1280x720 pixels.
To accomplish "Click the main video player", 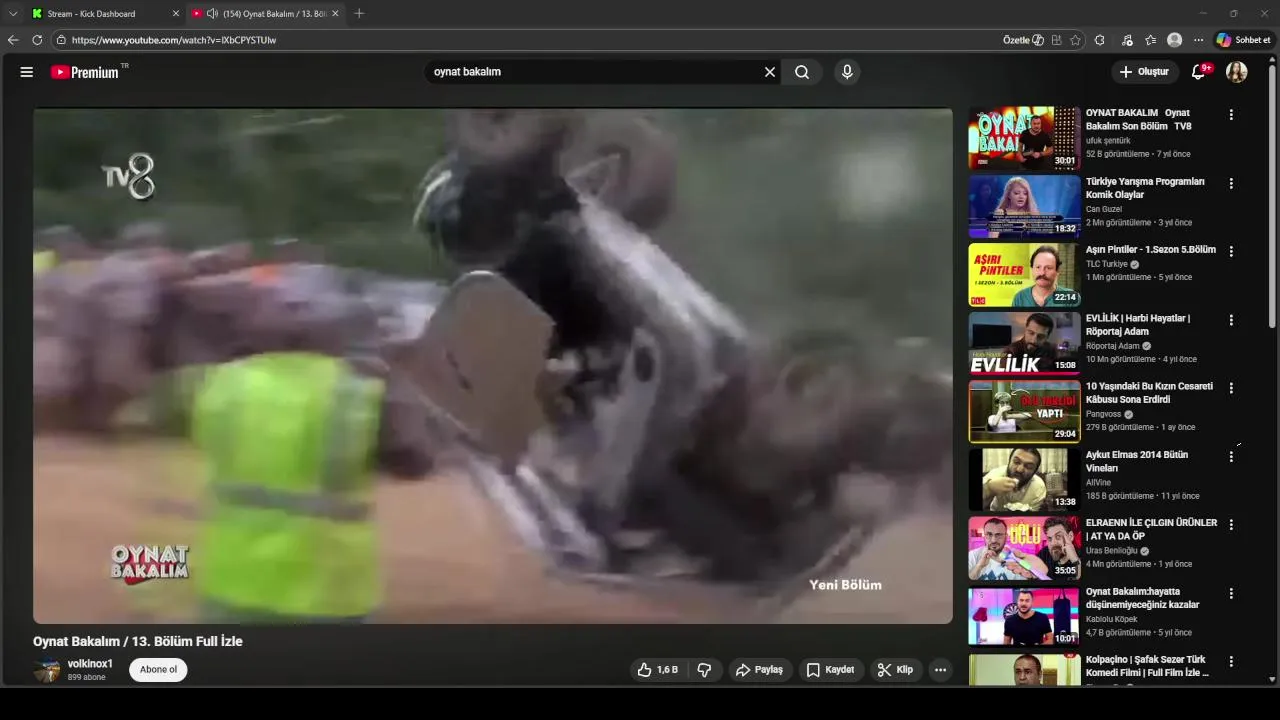I will [492, 366].
